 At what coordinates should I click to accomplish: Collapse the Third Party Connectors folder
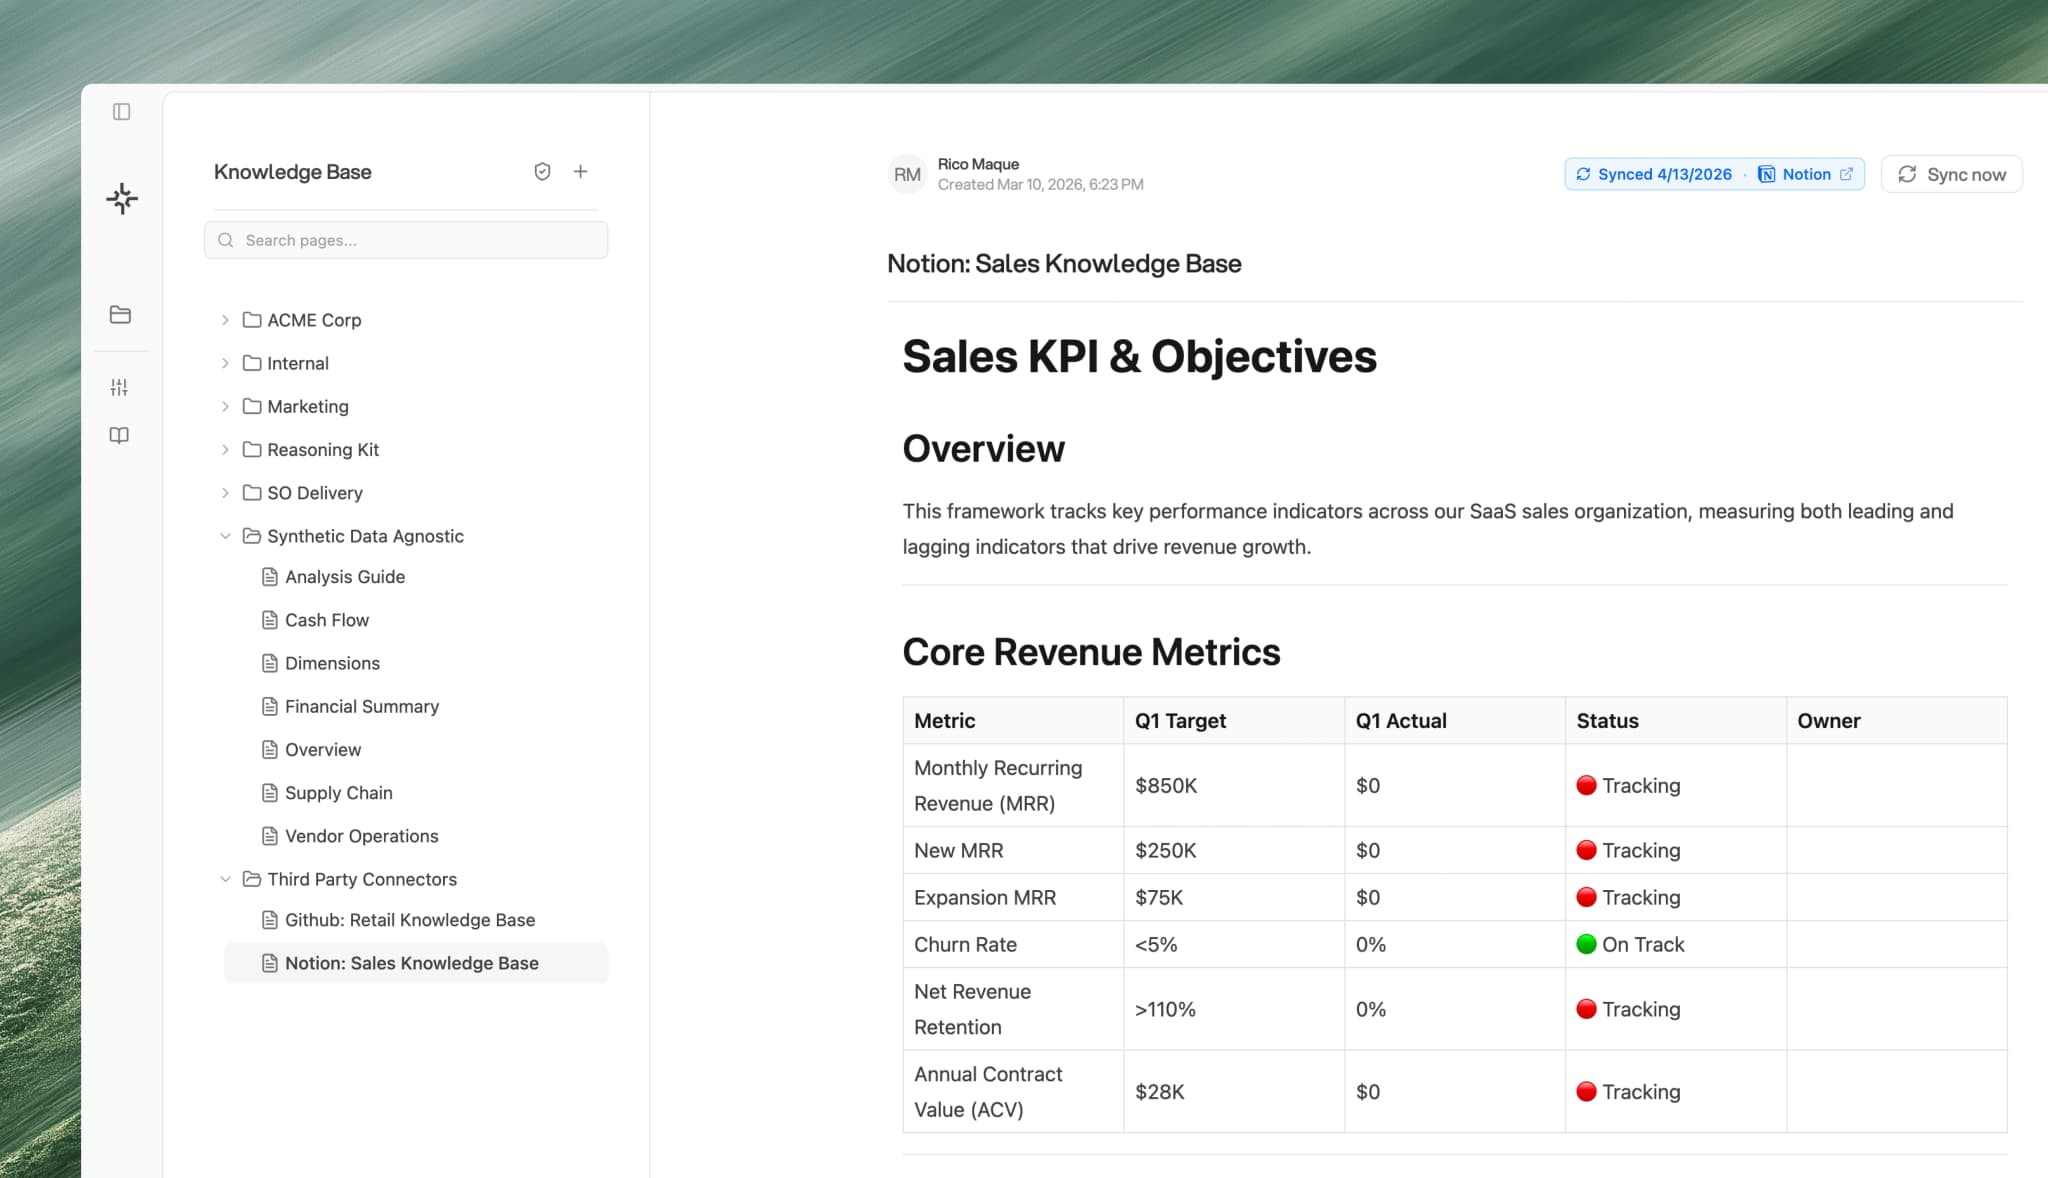point(225,879)
